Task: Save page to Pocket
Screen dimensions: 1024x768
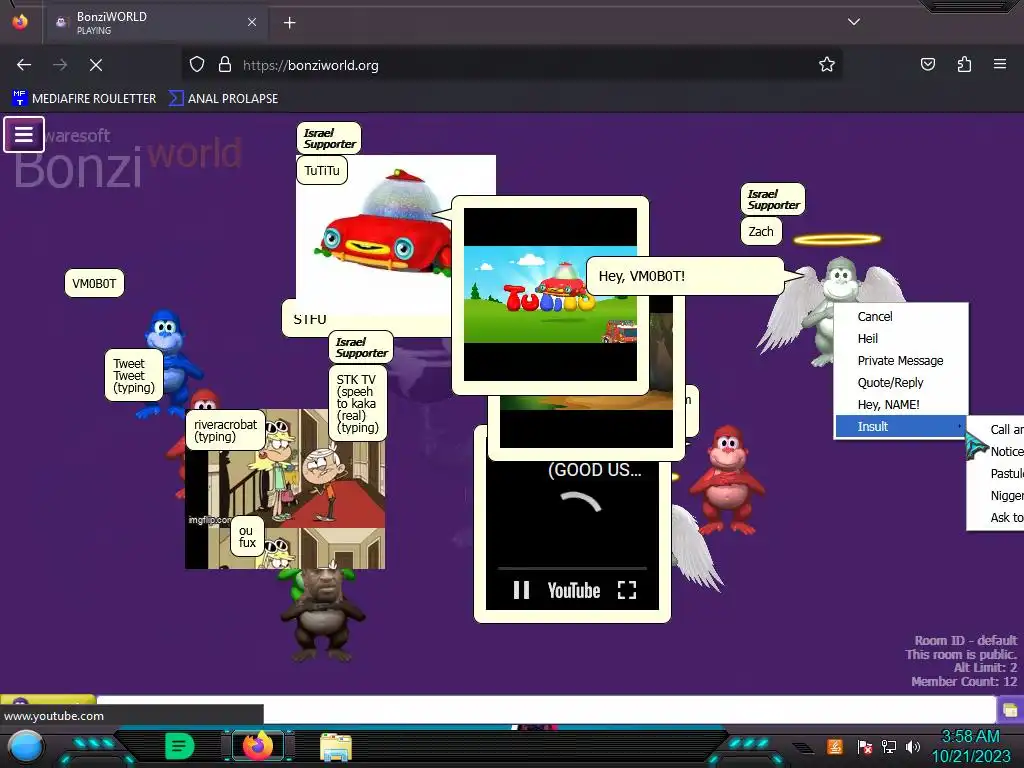Action: tap(927, 64)
